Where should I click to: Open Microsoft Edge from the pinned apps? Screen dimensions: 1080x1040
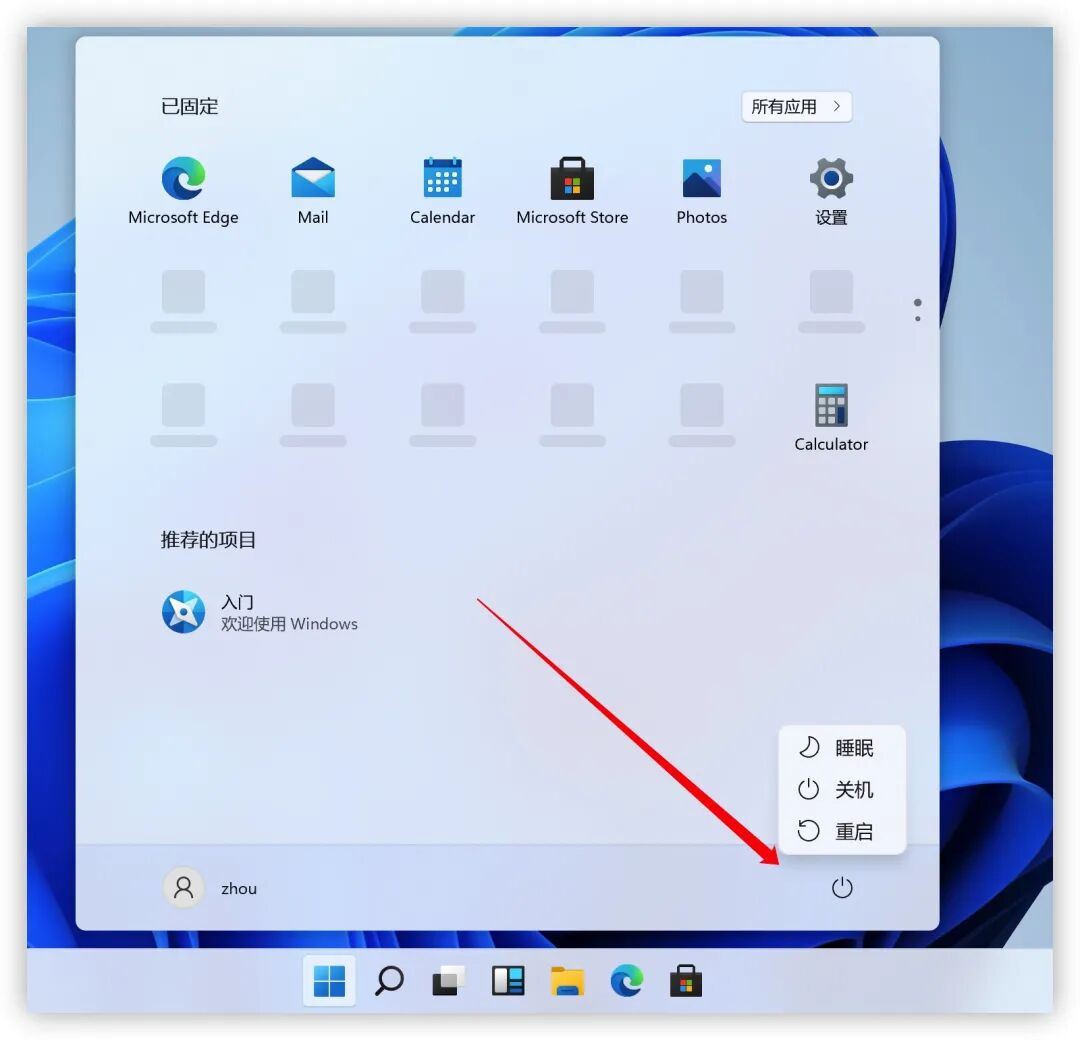click(x=184, y=180)
